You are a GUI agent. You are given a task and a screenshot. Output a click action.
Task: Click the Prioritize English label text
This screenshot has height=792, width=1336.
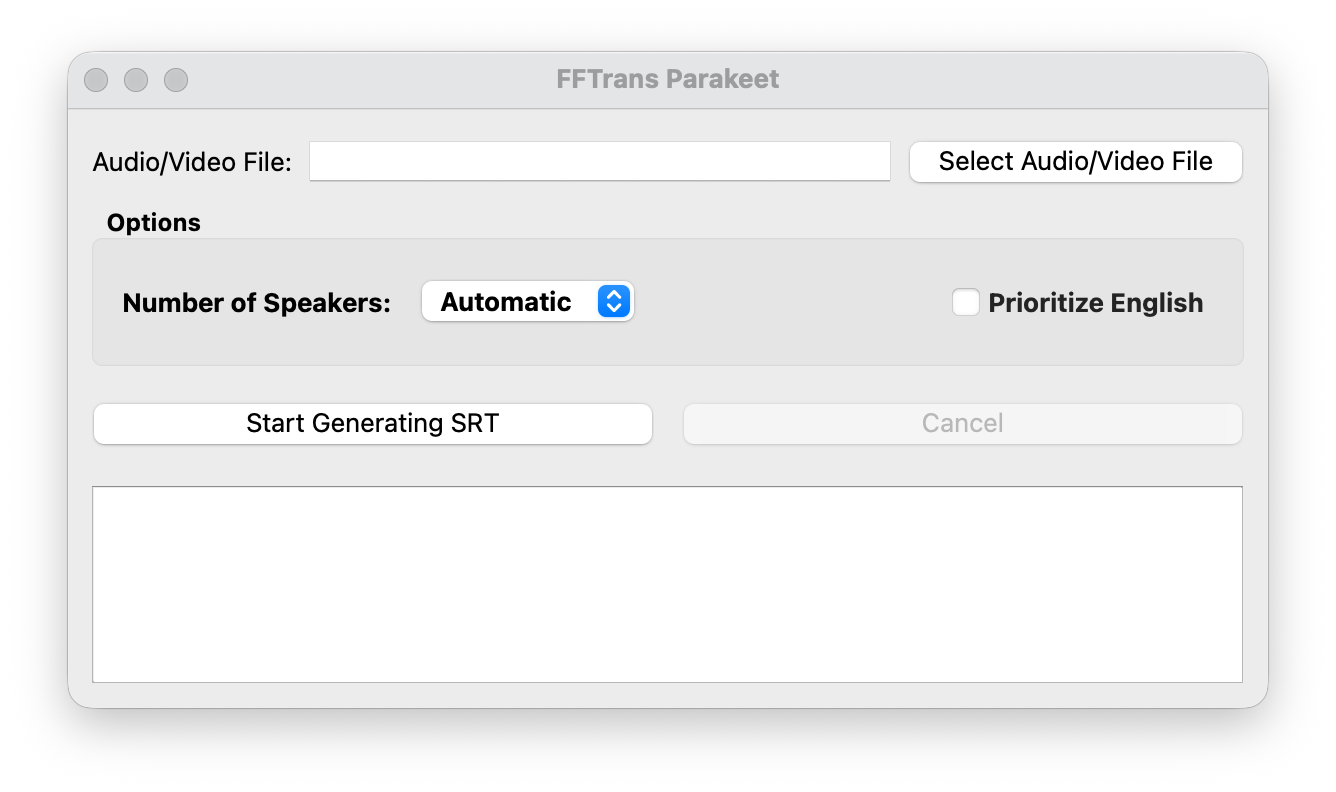click(1095, 303)
